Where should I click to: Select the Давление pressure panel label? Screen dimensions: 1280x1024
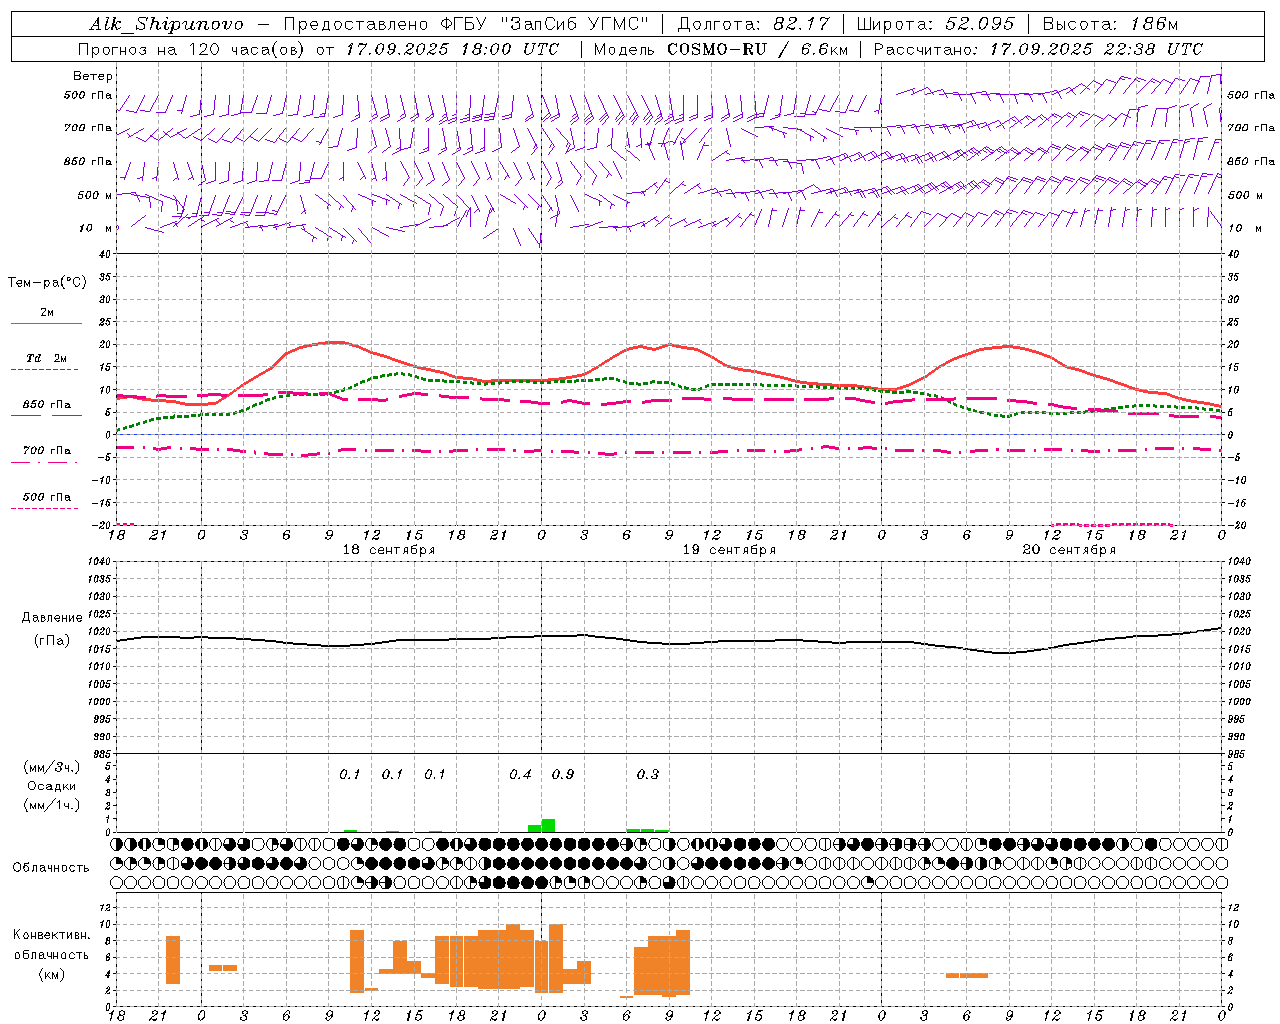point(52,618)
